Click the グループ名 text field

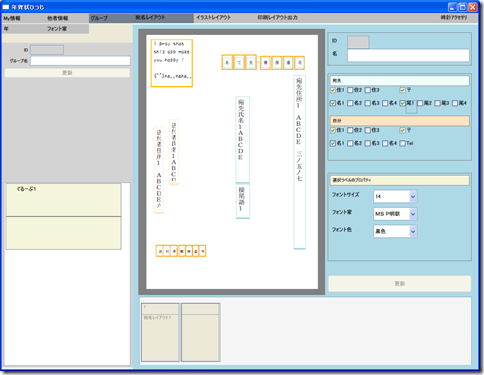tap(80, 61)
